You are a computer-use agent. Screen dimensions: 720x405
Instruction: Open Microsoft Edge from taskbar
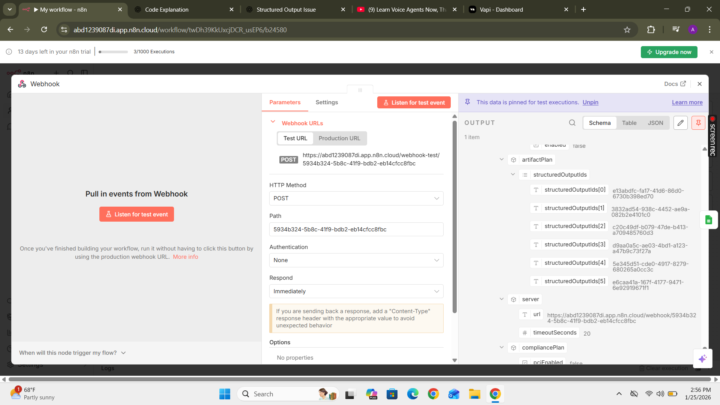click(413, 394)
